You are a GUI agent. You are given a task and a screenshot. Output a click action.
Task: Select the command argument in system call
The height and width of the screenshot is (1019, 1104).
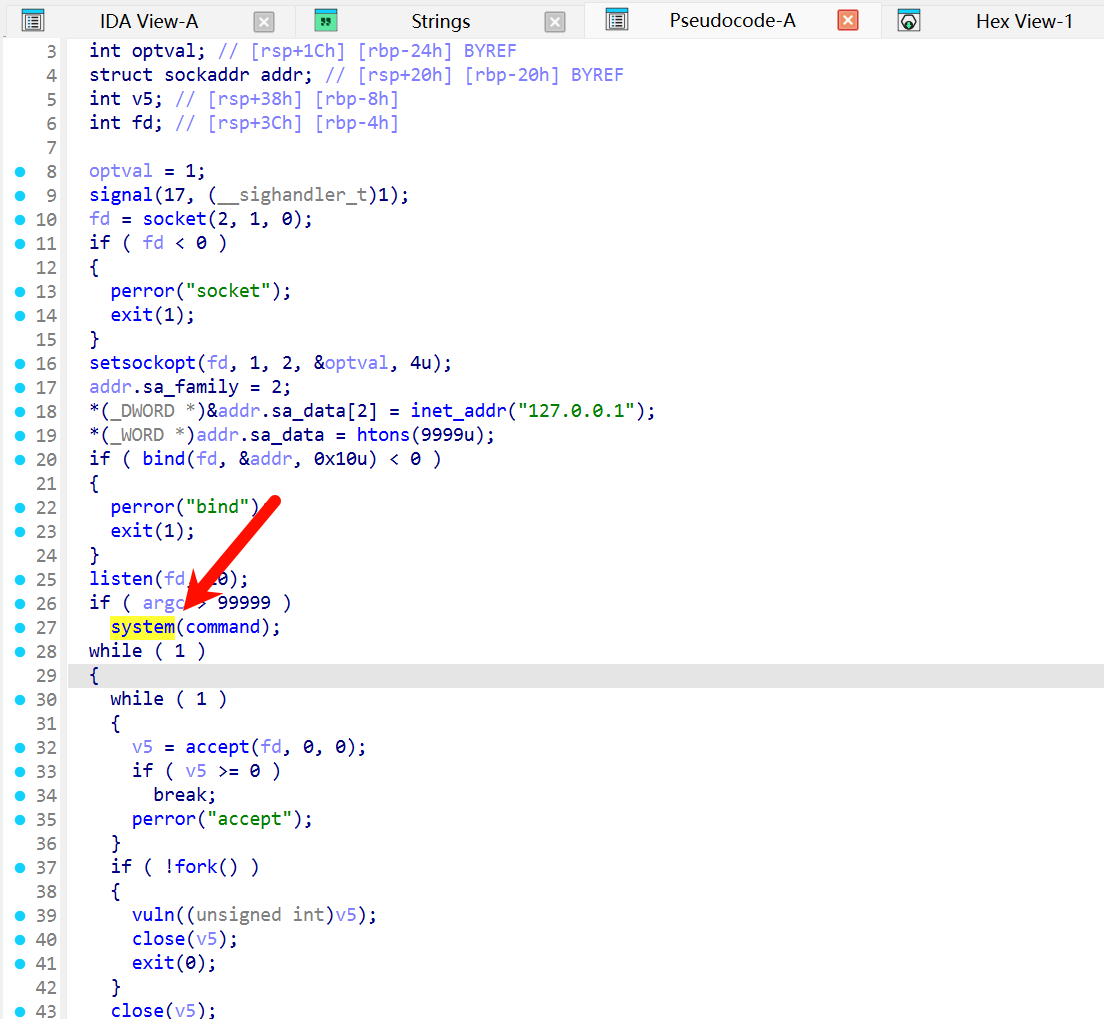[226, 627]
